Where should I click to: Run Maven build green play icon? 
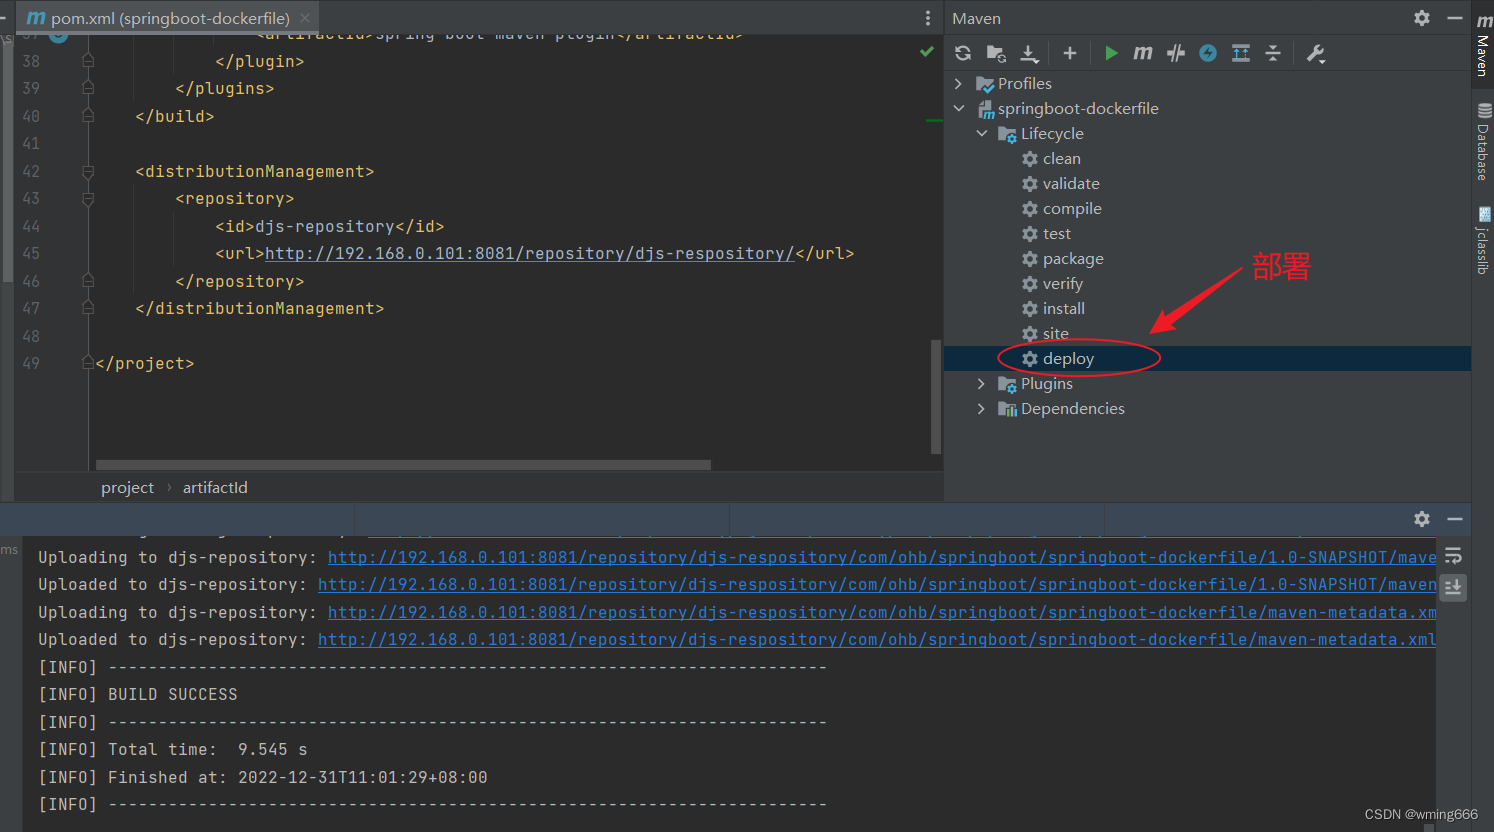1111,53
